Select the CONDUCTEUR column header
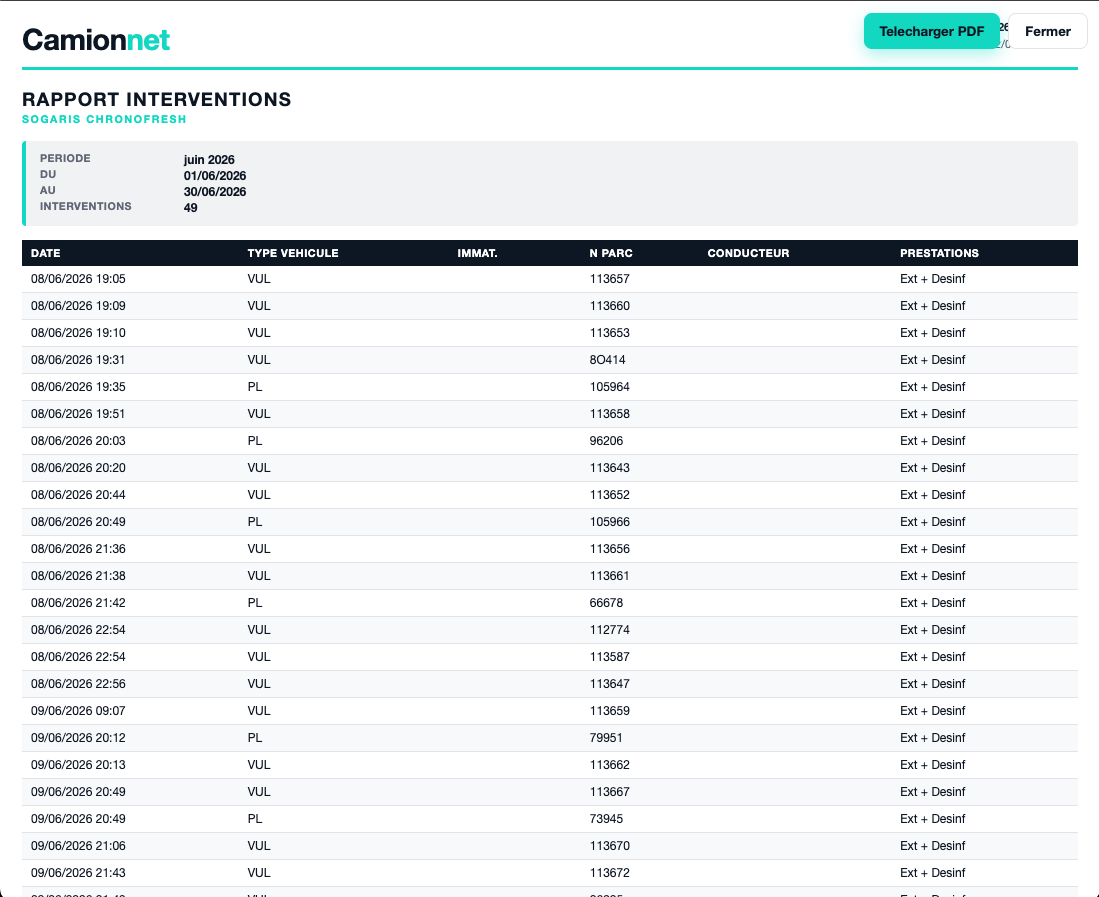 (x=749, y=253)
